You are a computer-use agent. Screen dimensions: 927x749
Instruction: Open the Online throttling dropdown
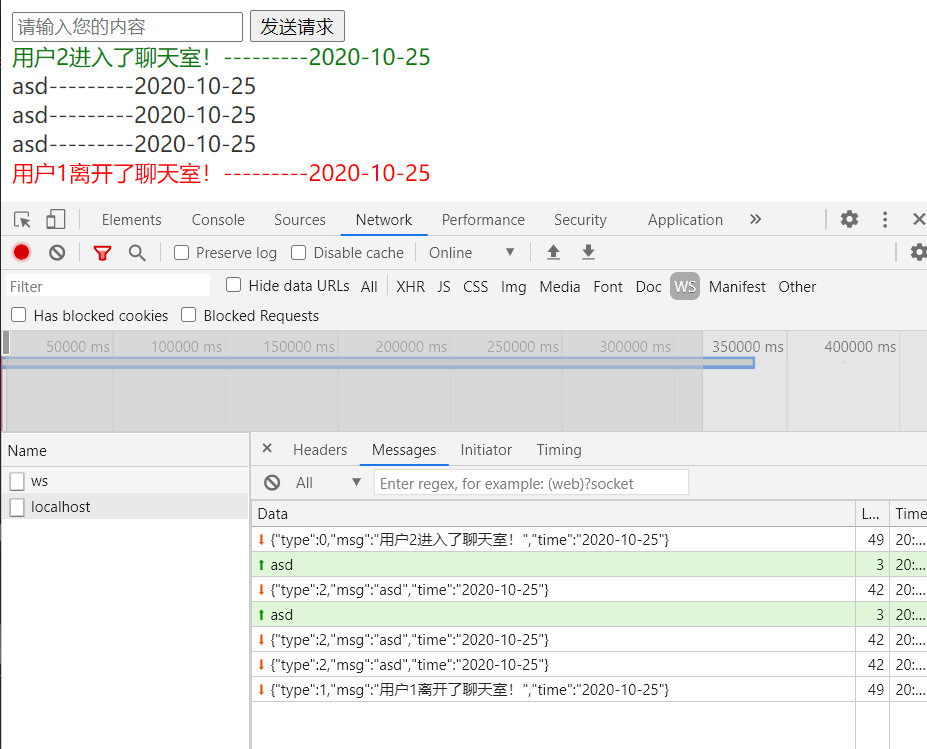pyautogui.click(x=470, y=252)
